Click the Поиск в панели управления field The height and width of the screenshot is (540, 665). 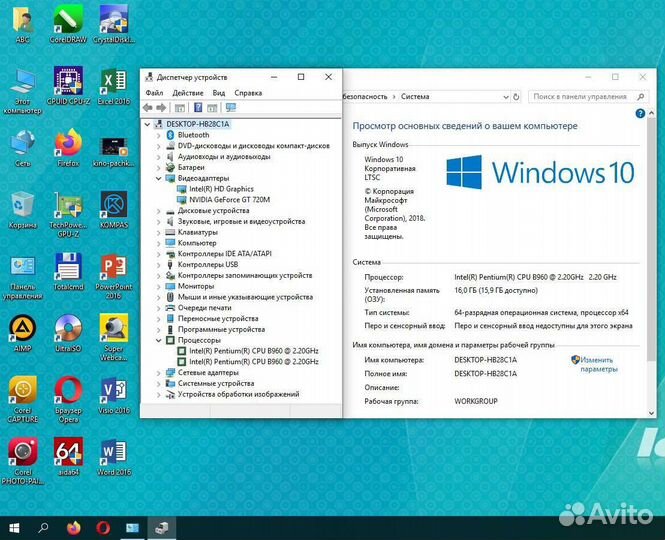coord(588,97)
